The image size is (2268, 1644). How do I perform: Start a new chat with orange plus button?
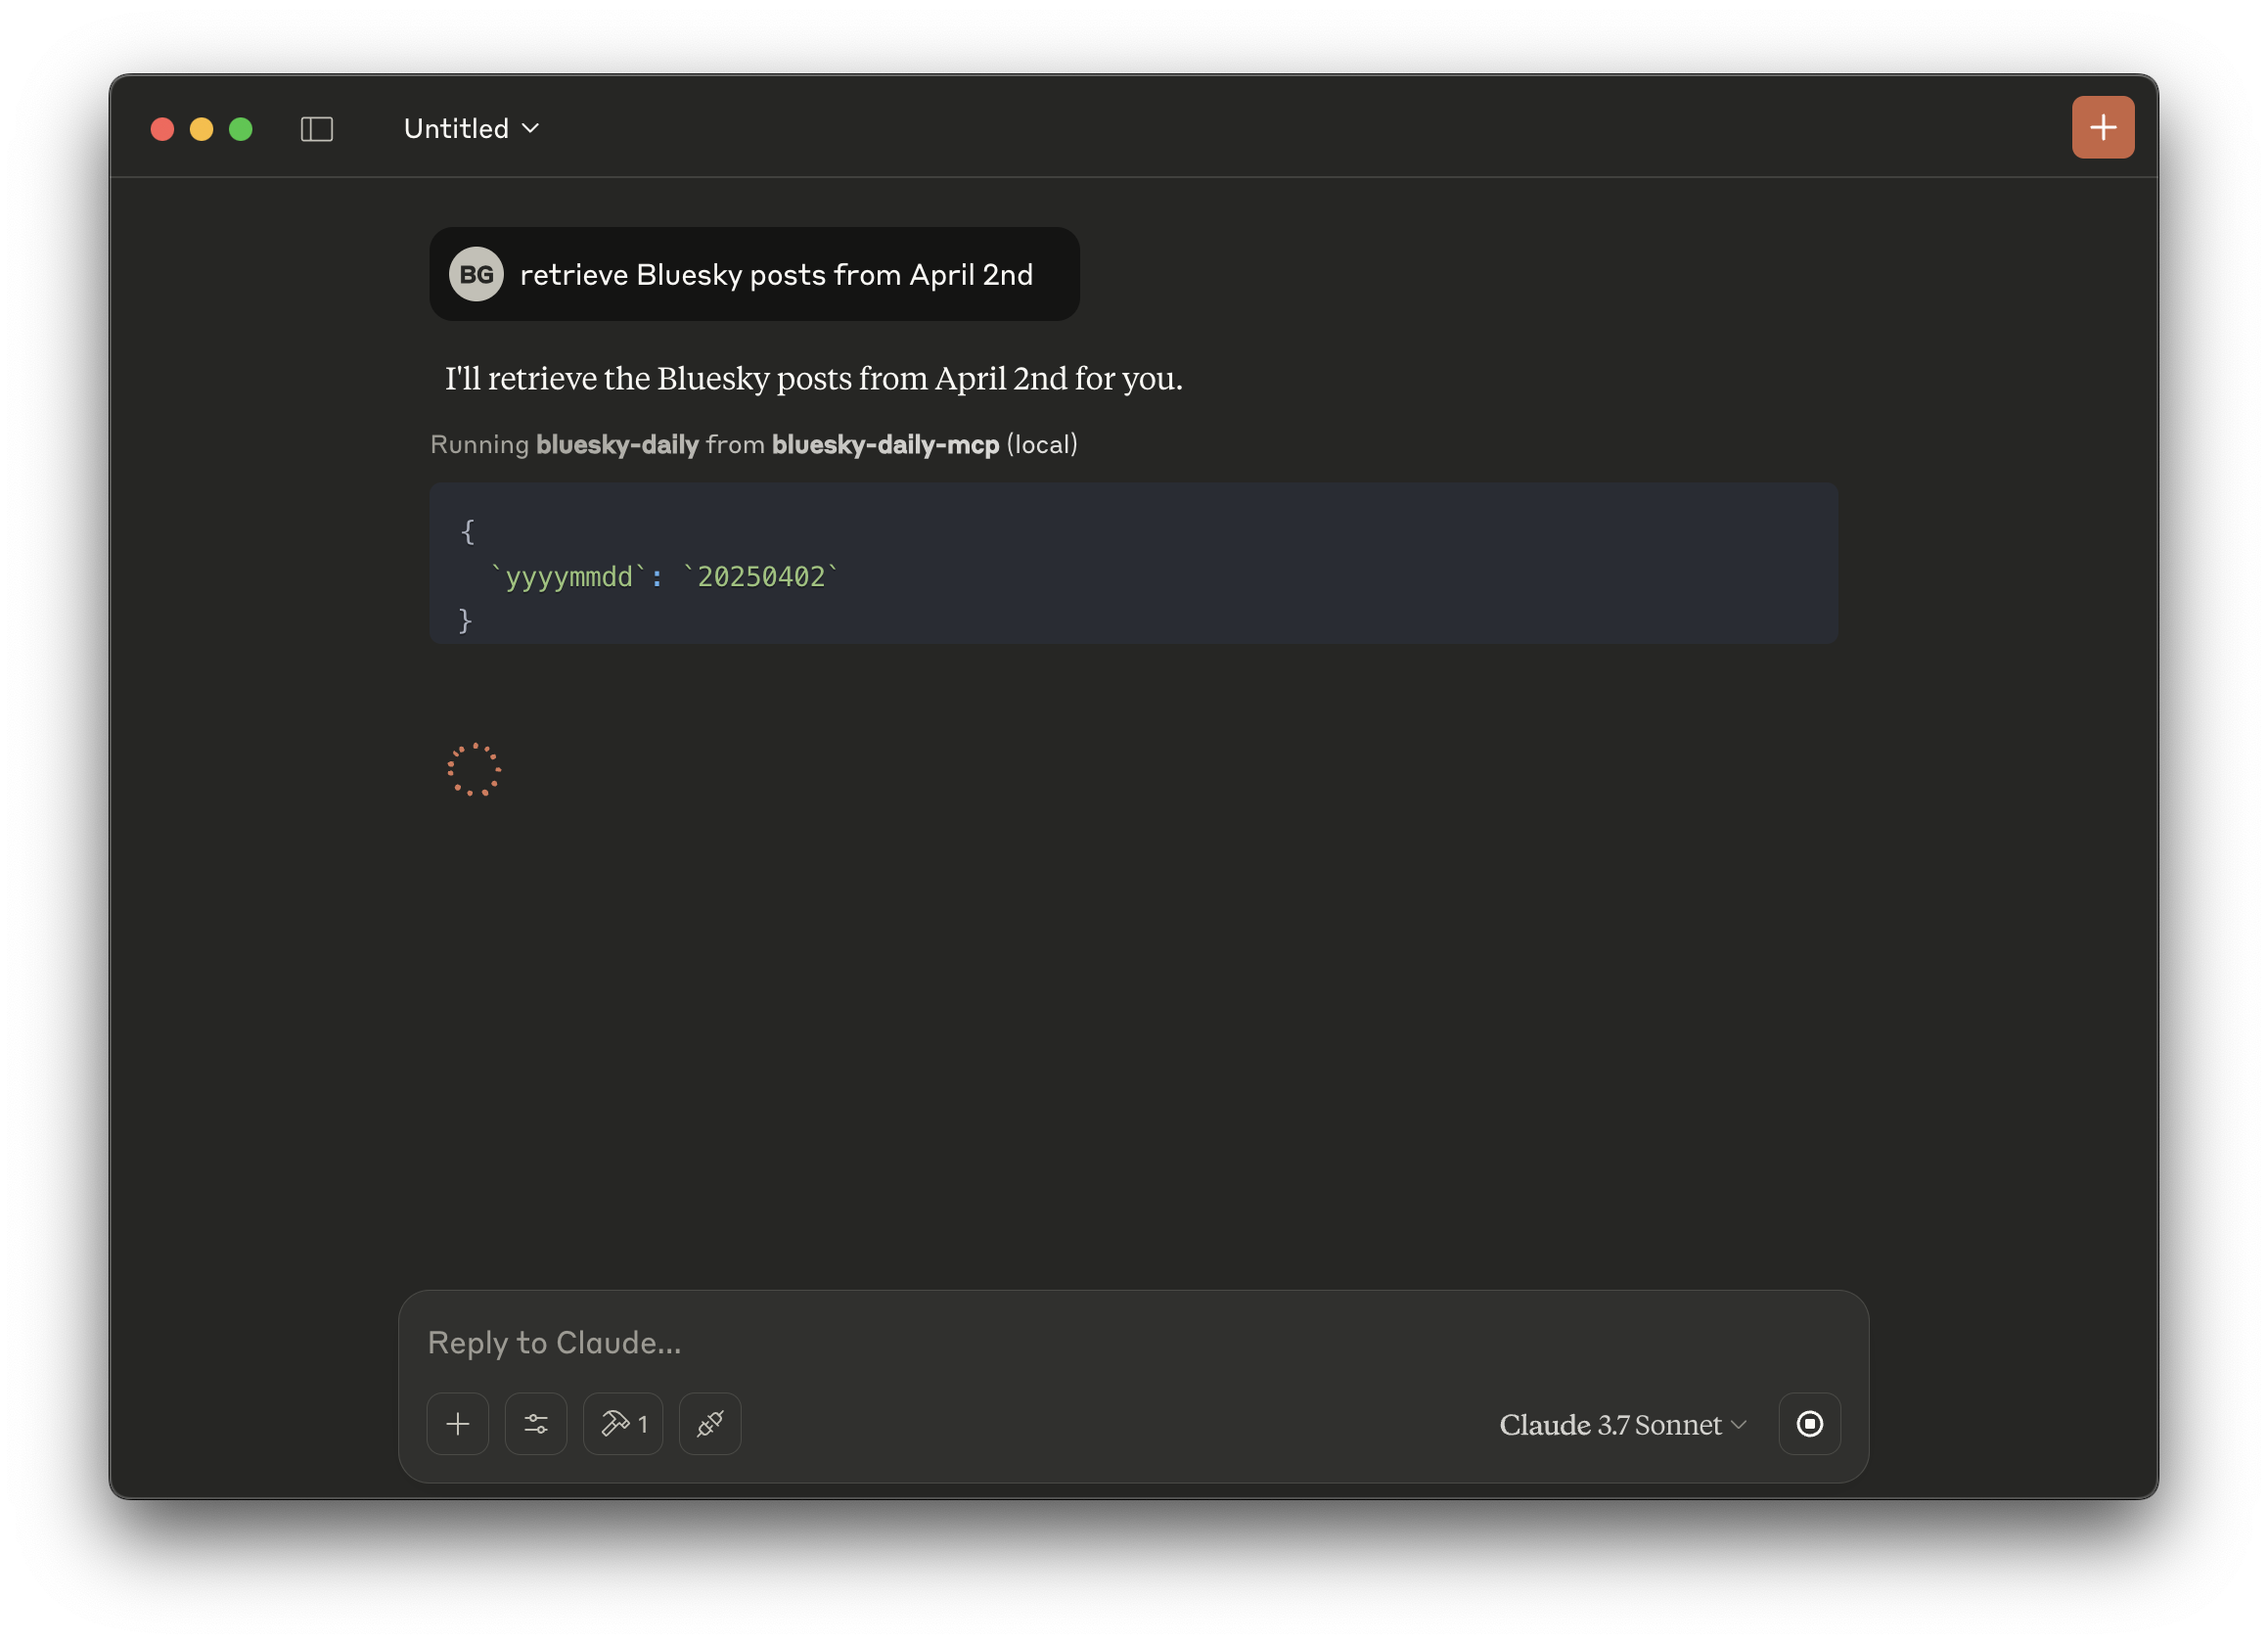point(2102,128)
